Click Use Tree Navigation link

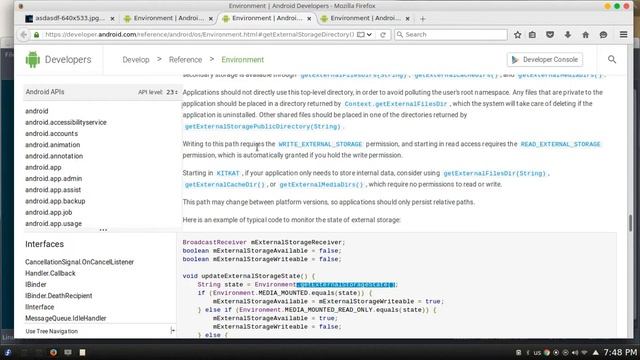point(51,331)
